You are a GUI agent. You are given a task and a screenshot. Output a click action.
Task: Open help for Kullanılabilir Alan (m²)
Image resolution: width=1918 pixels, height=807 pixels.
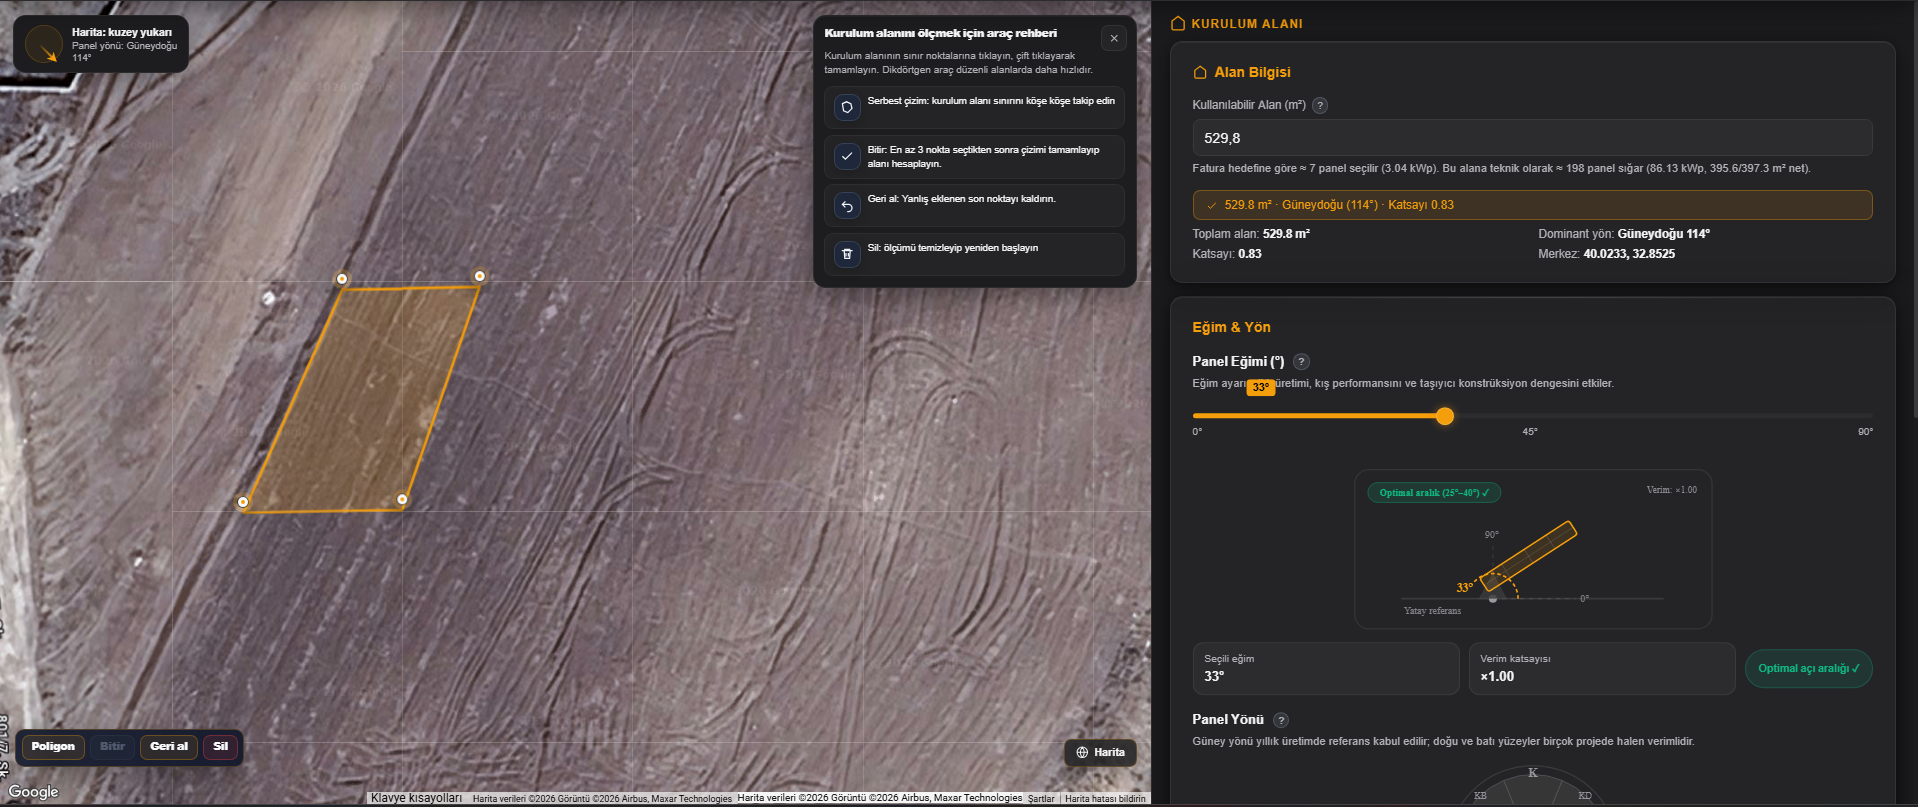pos(1320,105)
